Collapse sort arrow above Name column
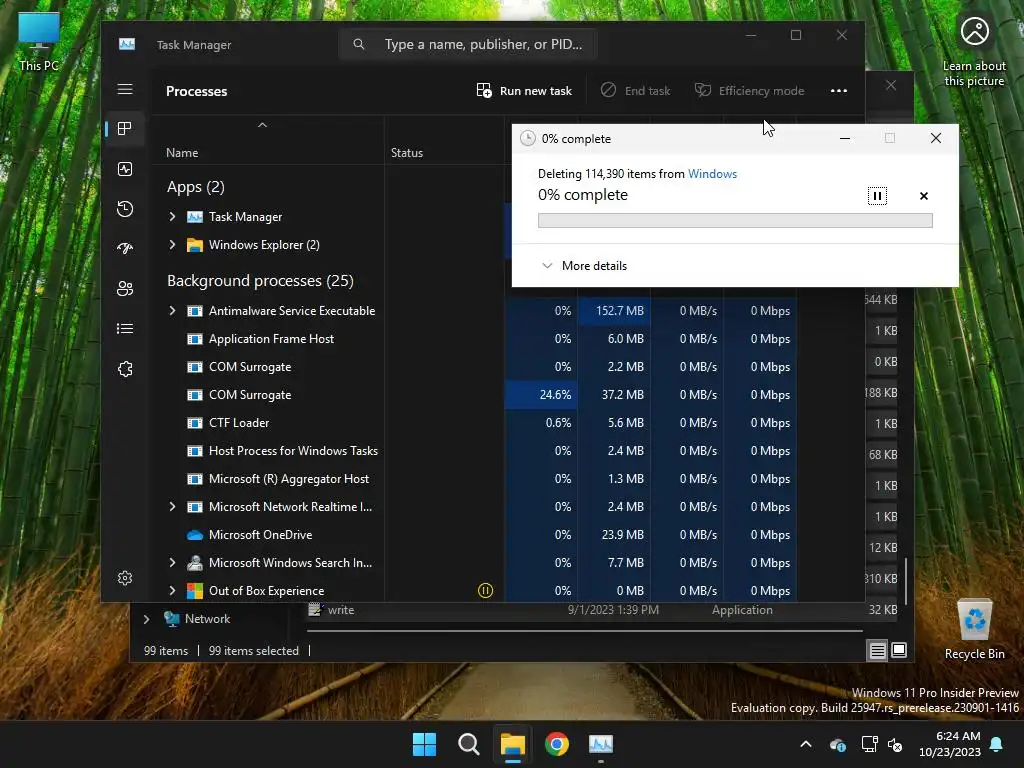 [x=262, y=125]
